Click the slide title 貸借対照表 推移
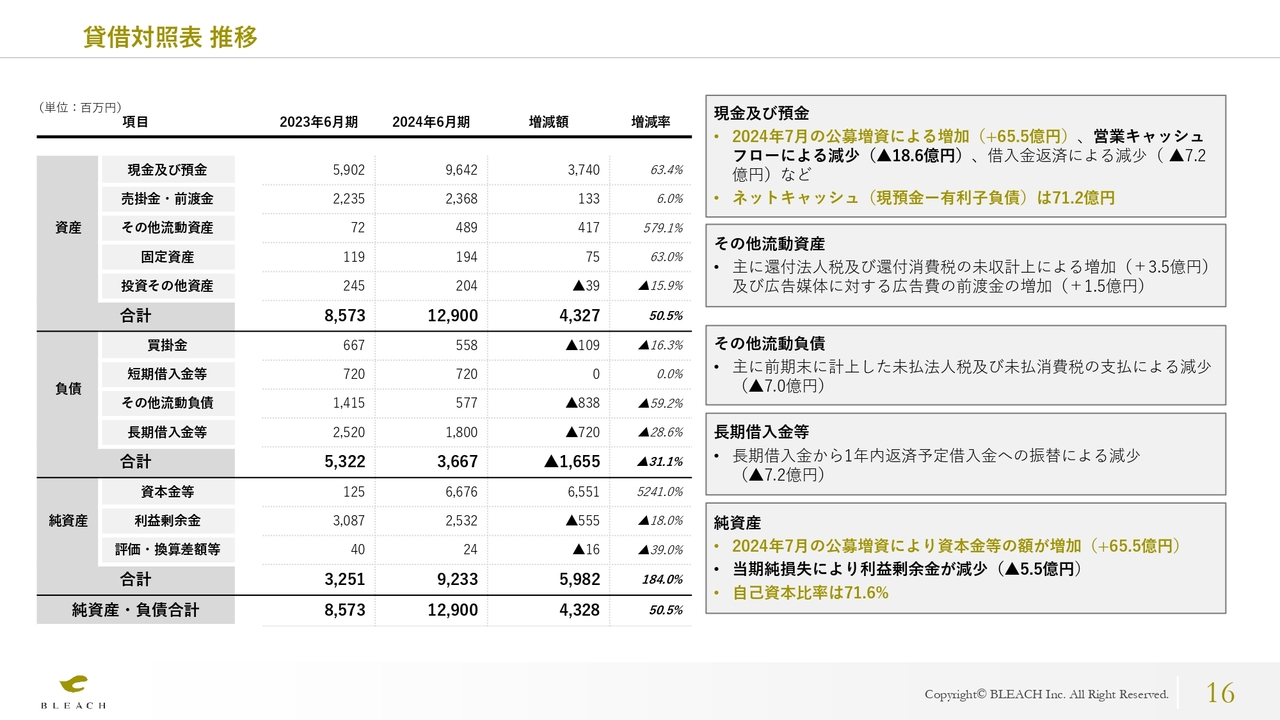Viewport: 1280px width, 720px height. coord(170,37)
